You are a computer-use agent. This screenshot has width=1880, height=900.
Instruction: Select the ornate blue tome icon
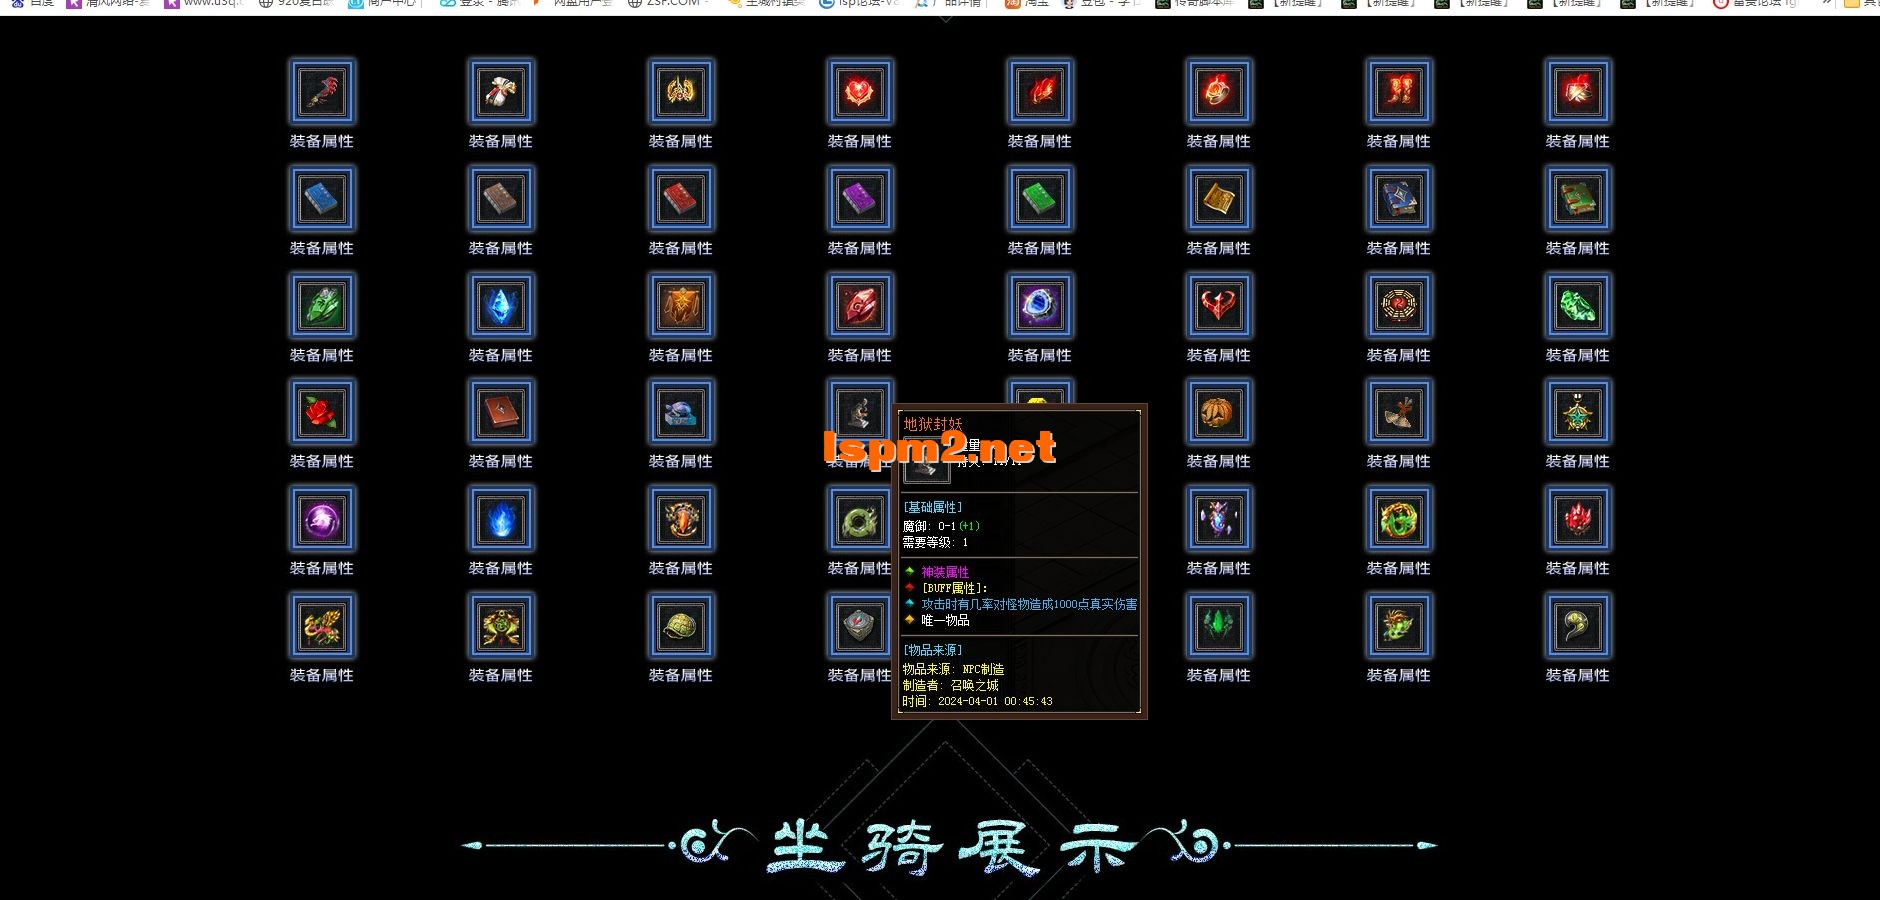(1399, 199)
